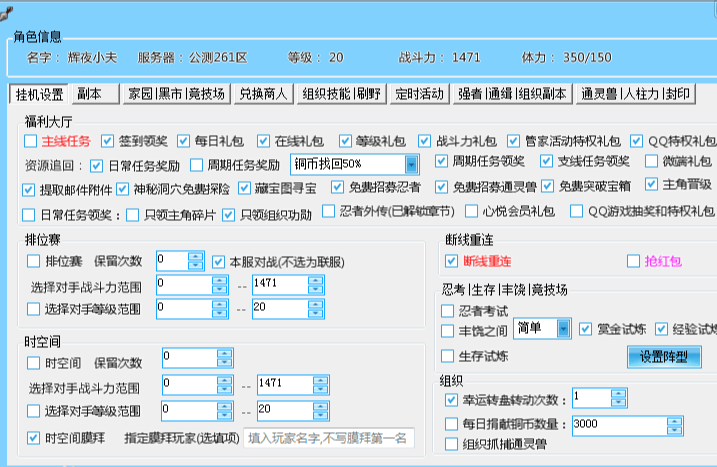Toggle the 免费突破宝箱 checkbox
Image resolution: width=717 pixels, height=467 pixels.
click(547, 186)
